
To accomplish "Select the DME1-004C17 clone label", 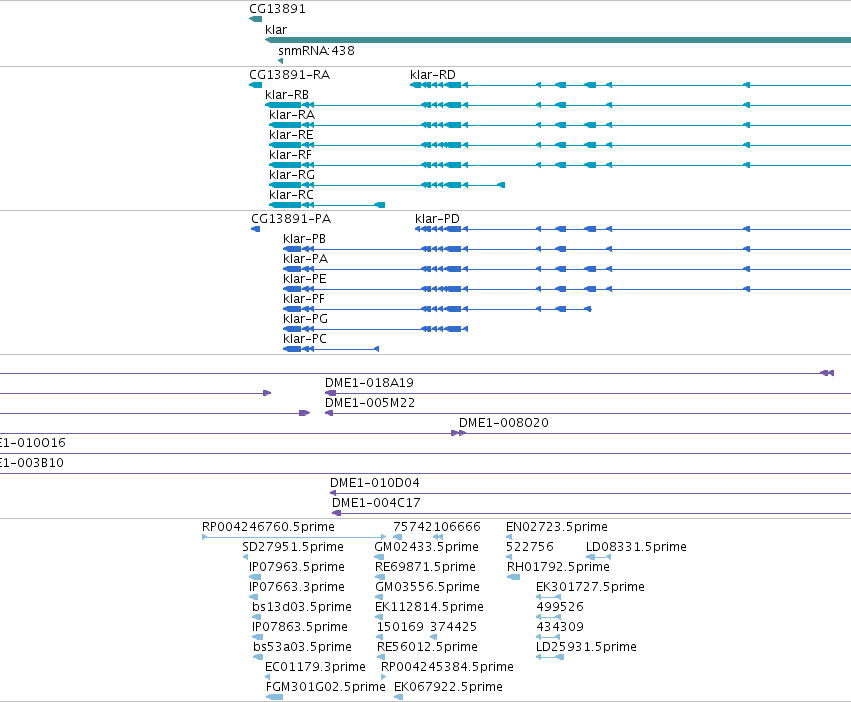I will point(376,503).
